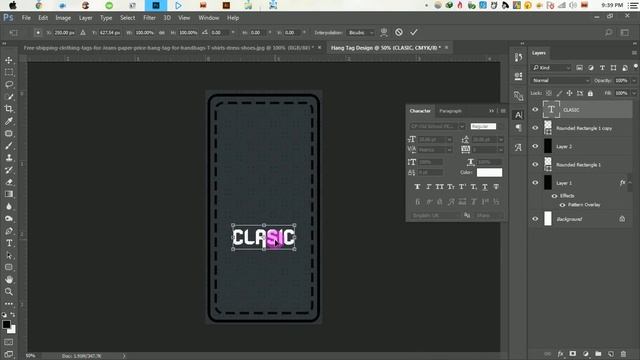Viewport: 640px width, 360px height.
Task: Open the font size dropdown
Action: click(x=449, y=140)
